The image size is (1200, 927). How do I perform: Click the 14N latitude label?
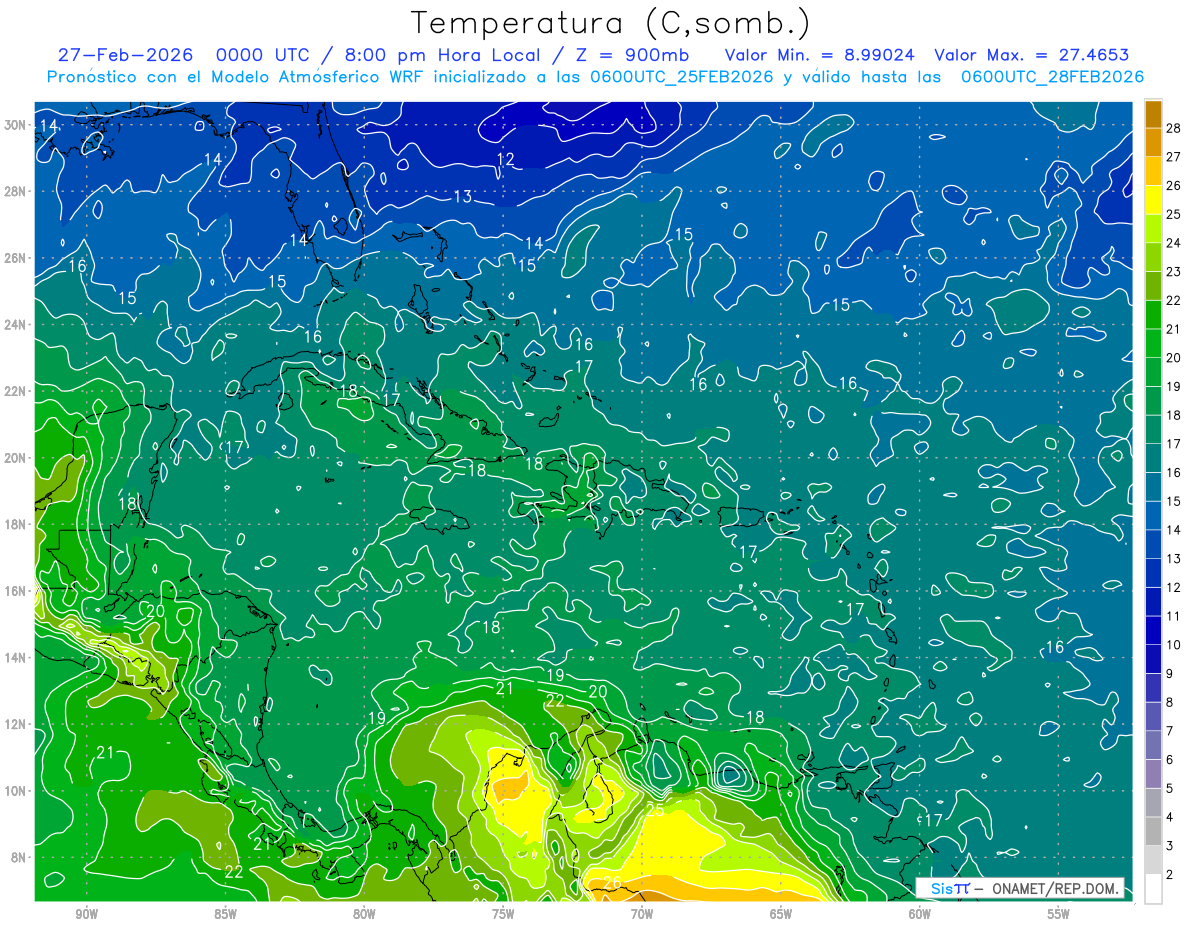pos(15,657)
